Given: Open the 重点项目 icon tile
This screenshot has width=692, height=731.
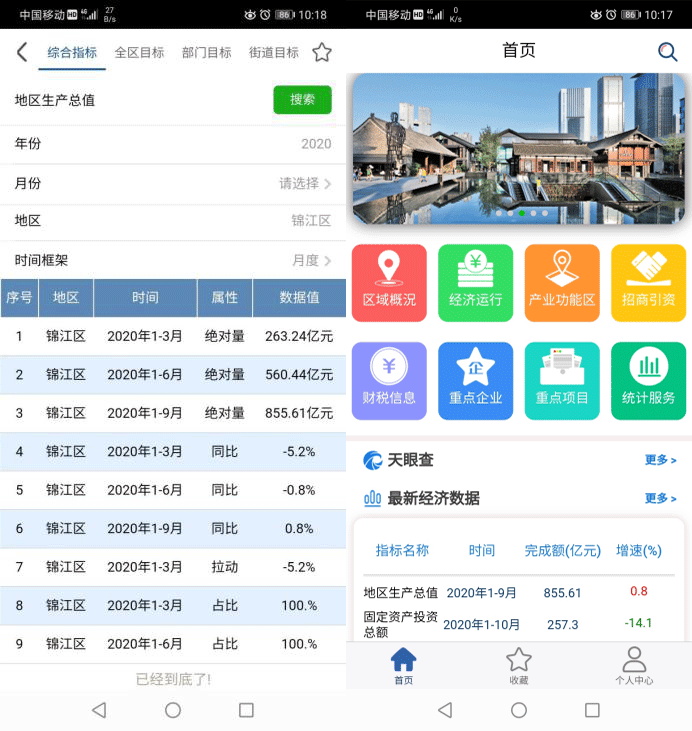Looking at the screenshot, I should tap(562, 381).
